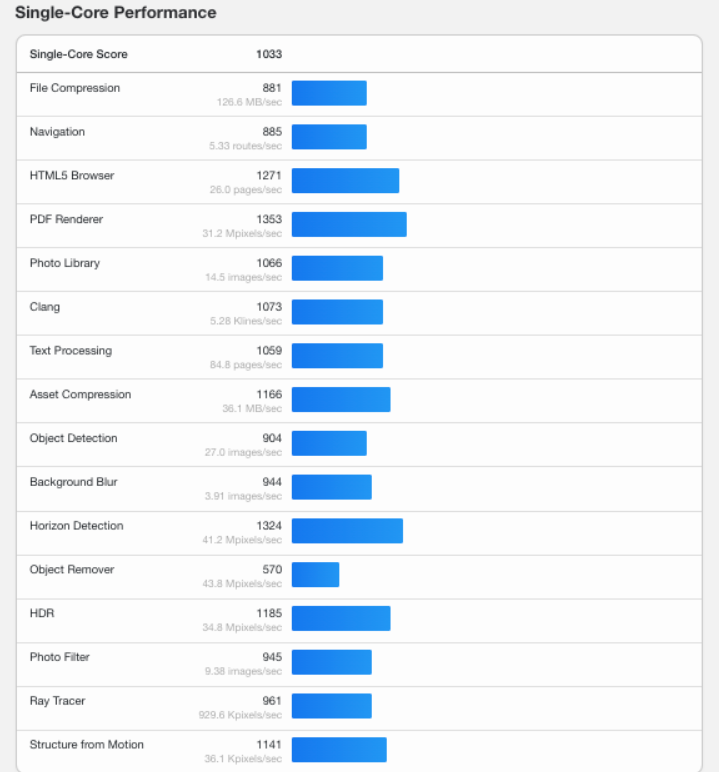Click the Single-Core Performance heading
719x772 pixels.
[115, 13]
